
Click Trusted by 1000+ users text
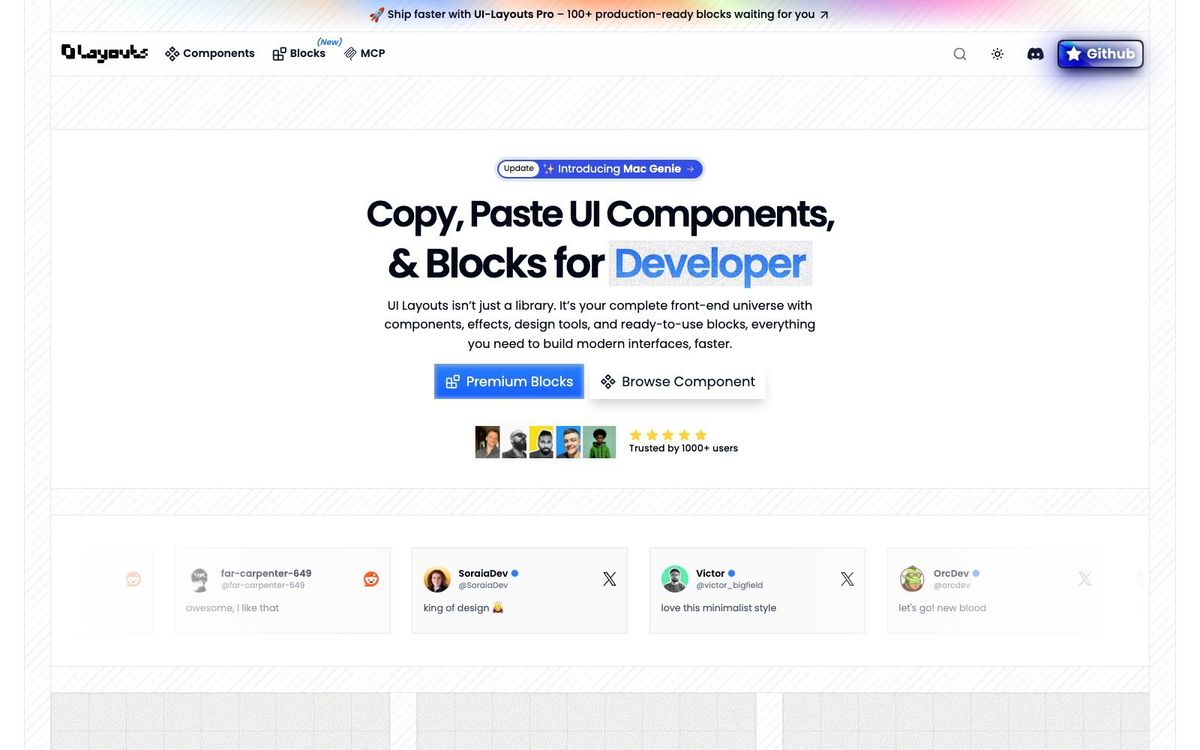pos(683,448)
